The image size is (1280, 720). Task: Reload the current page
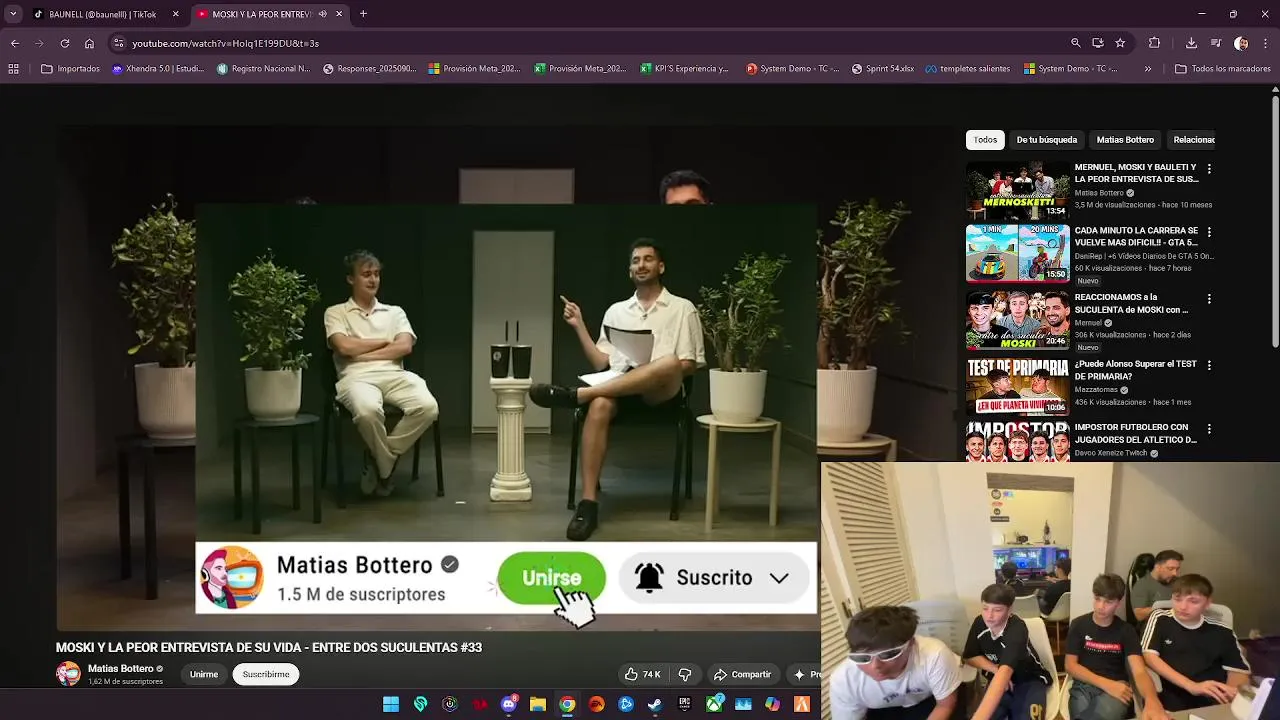tap(65, 43)
